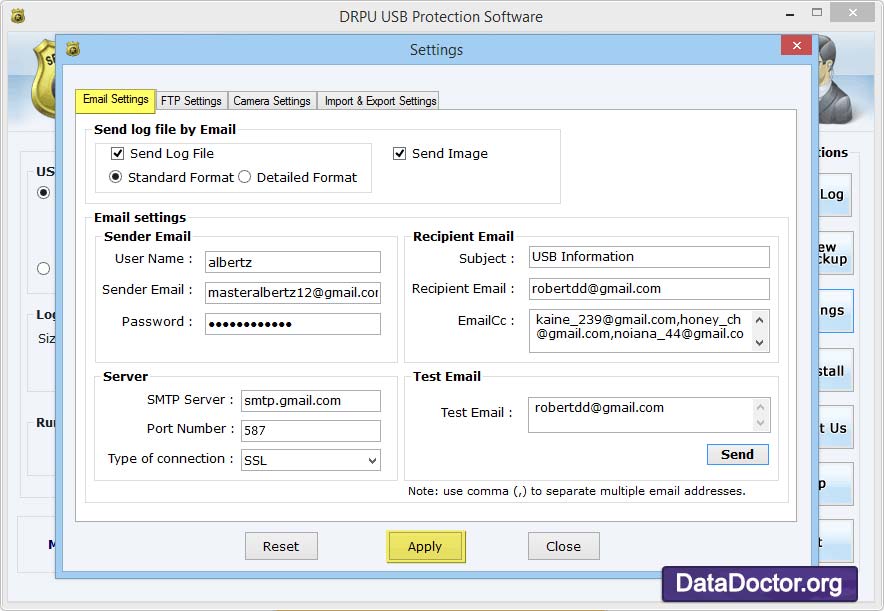884x611 pixels.
Task: Select the Standard Format radio button
Action: coord(117,177)
